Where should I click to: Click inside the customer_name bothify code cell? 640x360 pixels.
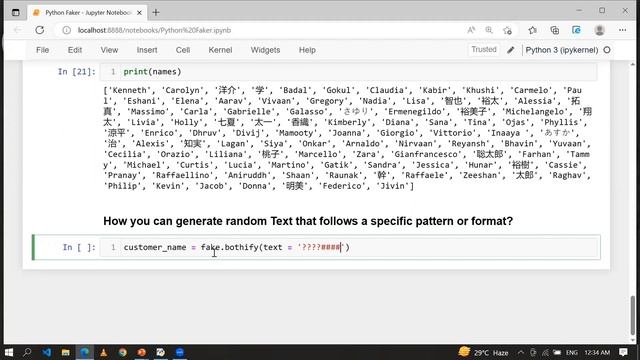tap(350, 247)
